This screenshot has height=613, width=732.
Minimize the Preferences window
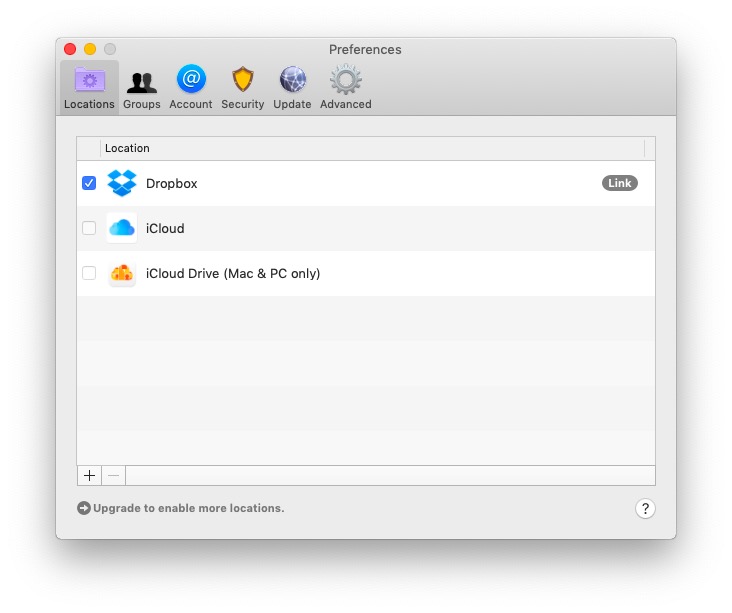coord(90,49)
